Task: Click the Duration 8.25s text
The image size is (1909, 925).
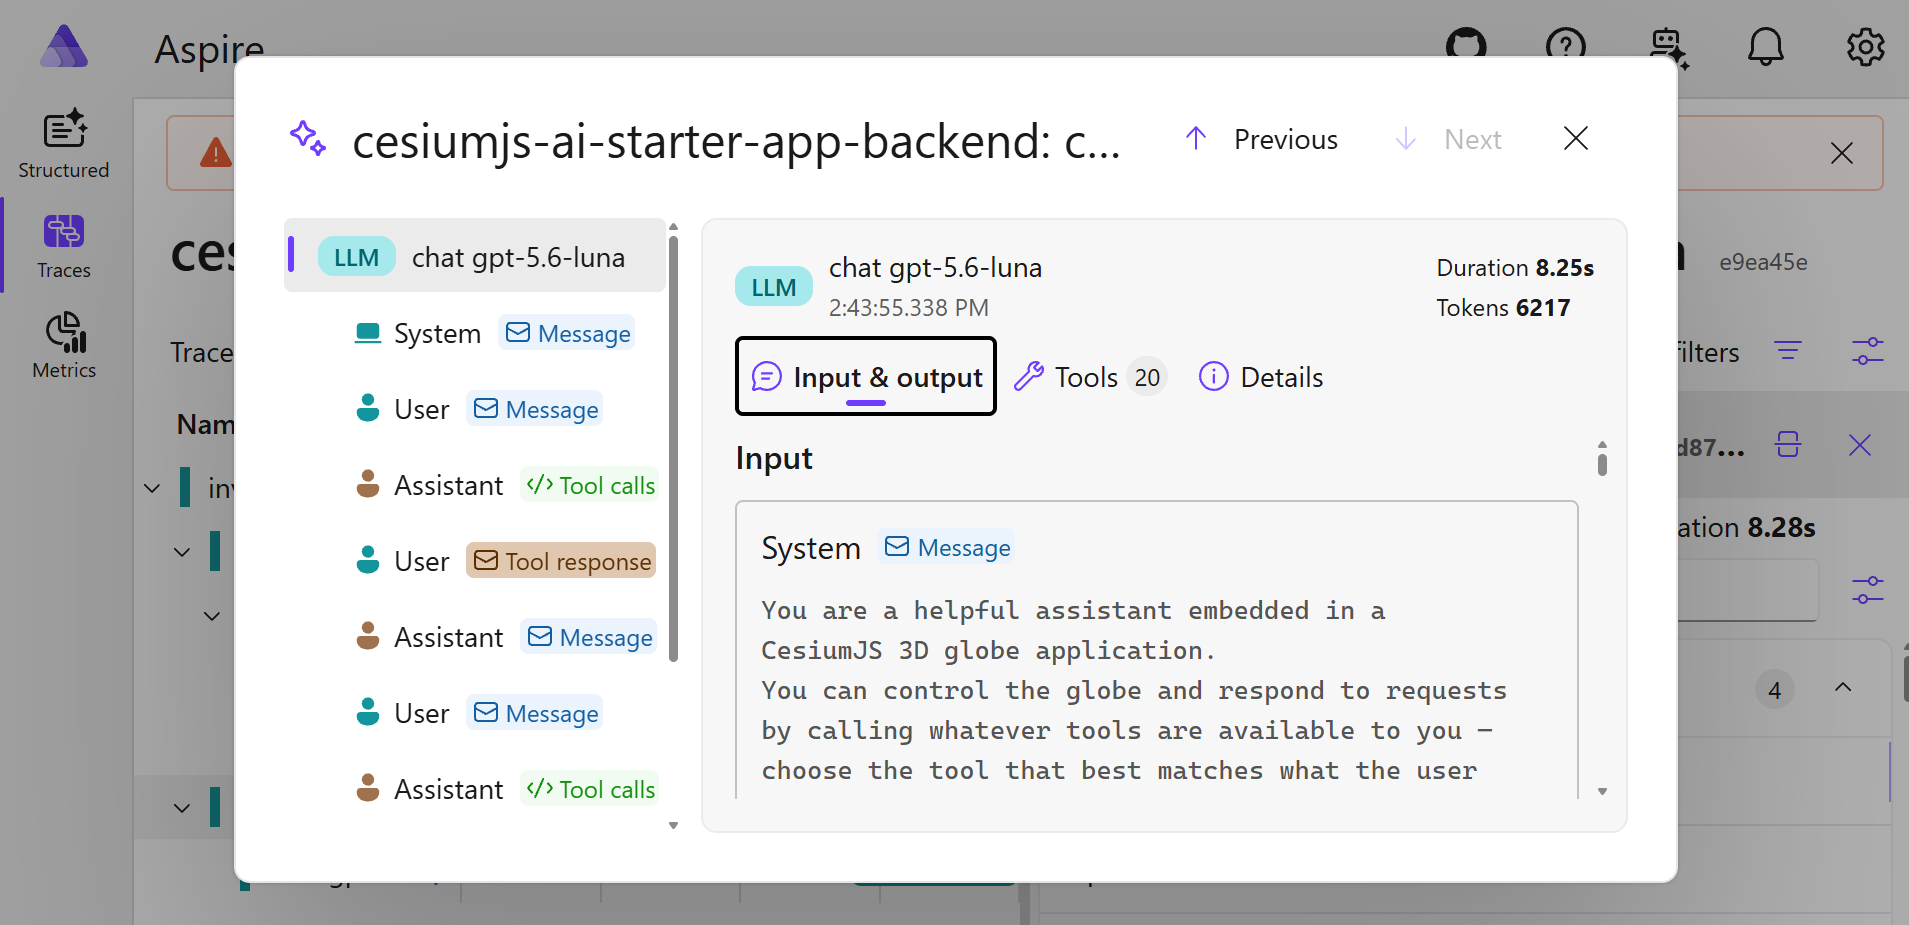Action: (1515, 268)
